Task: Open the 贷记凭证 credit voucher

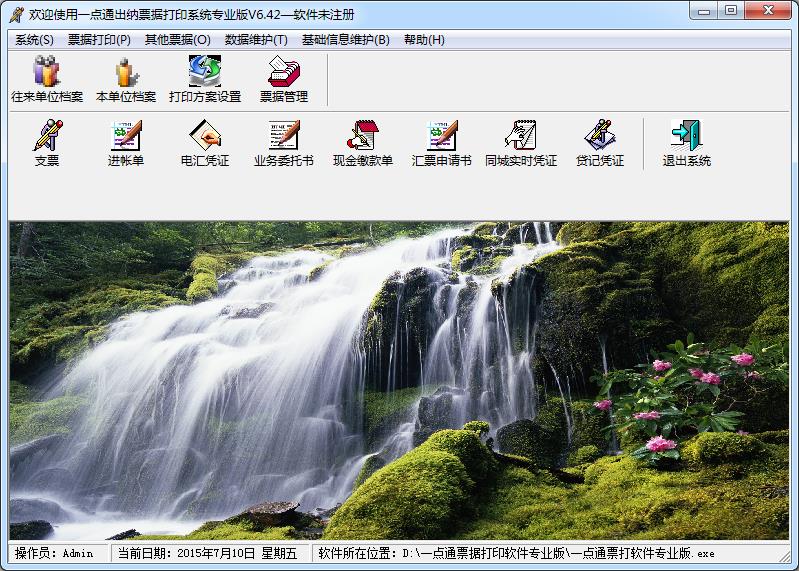Action: click(599, 143)
